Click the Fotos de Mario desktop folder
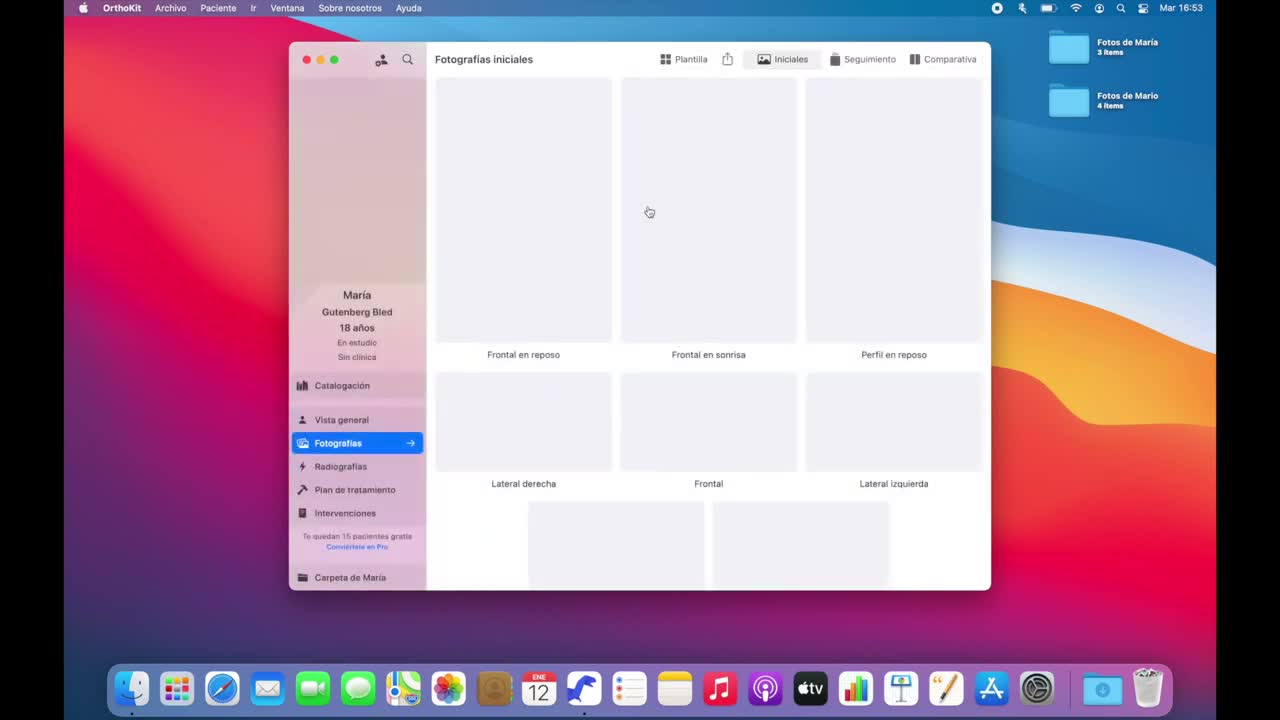Viewport: 1280px width, 720px height. point(1069,101)
